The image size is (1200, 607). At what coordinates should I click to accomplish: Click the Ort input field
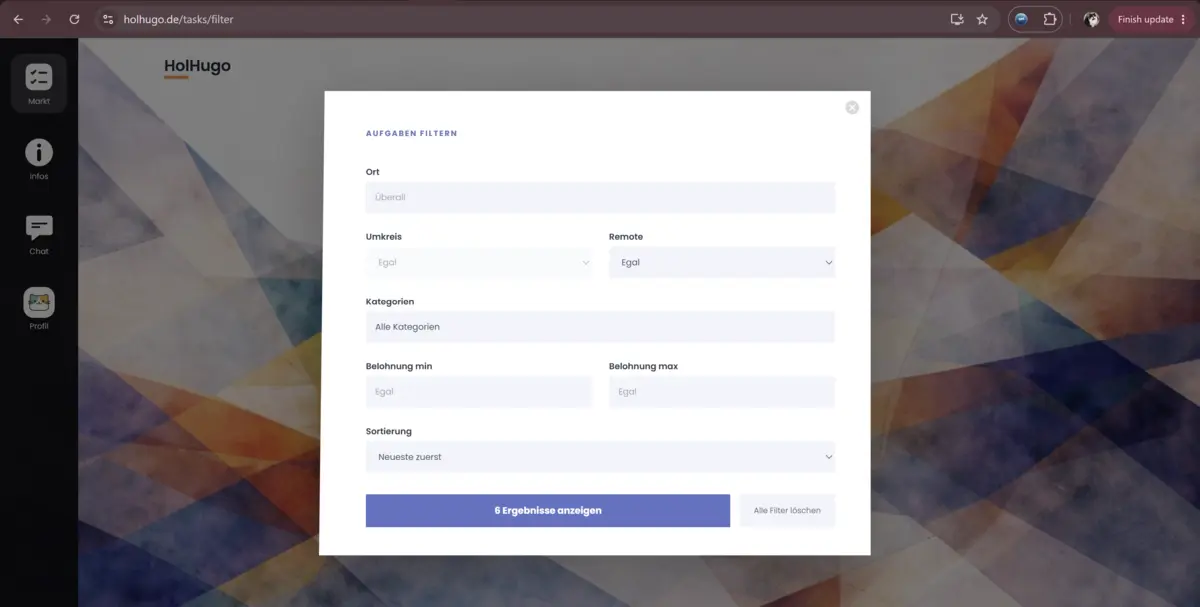[600, 198]
